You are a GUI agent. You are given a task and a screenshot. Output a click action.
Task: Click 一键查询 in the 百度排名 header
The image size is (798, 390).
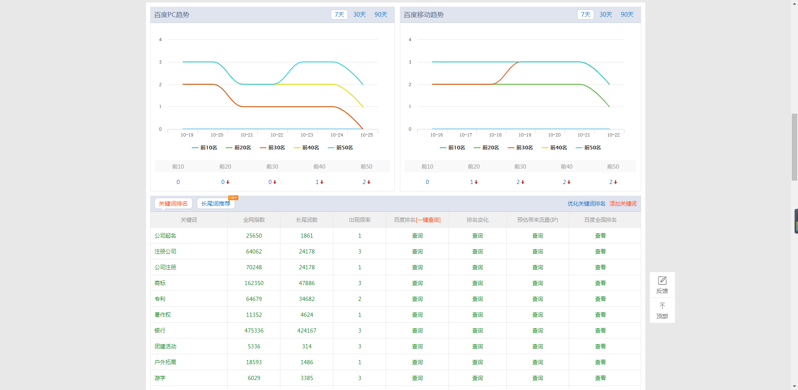pyautogui.click(x=428, y=220)
